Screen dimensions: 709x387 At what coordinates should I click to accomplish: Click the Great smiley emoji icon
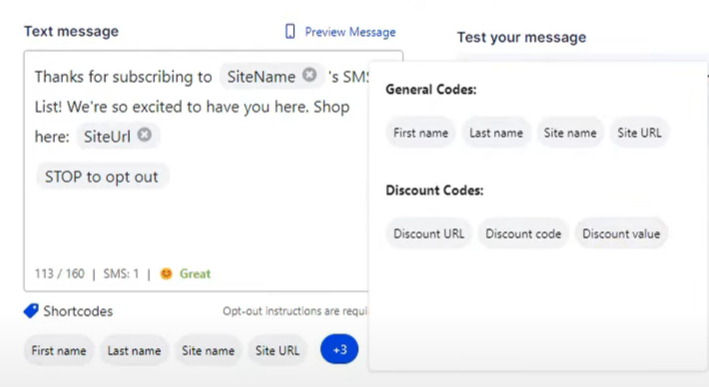[x=166, y=274]
